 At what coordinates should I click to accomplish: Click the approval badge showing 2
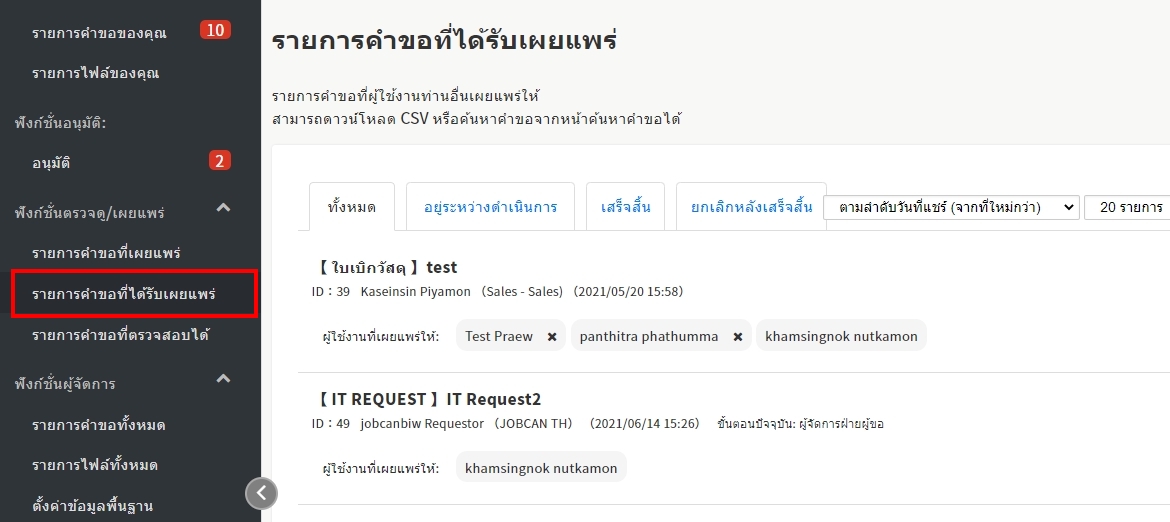pyautogui.click(x=219, y=160)
